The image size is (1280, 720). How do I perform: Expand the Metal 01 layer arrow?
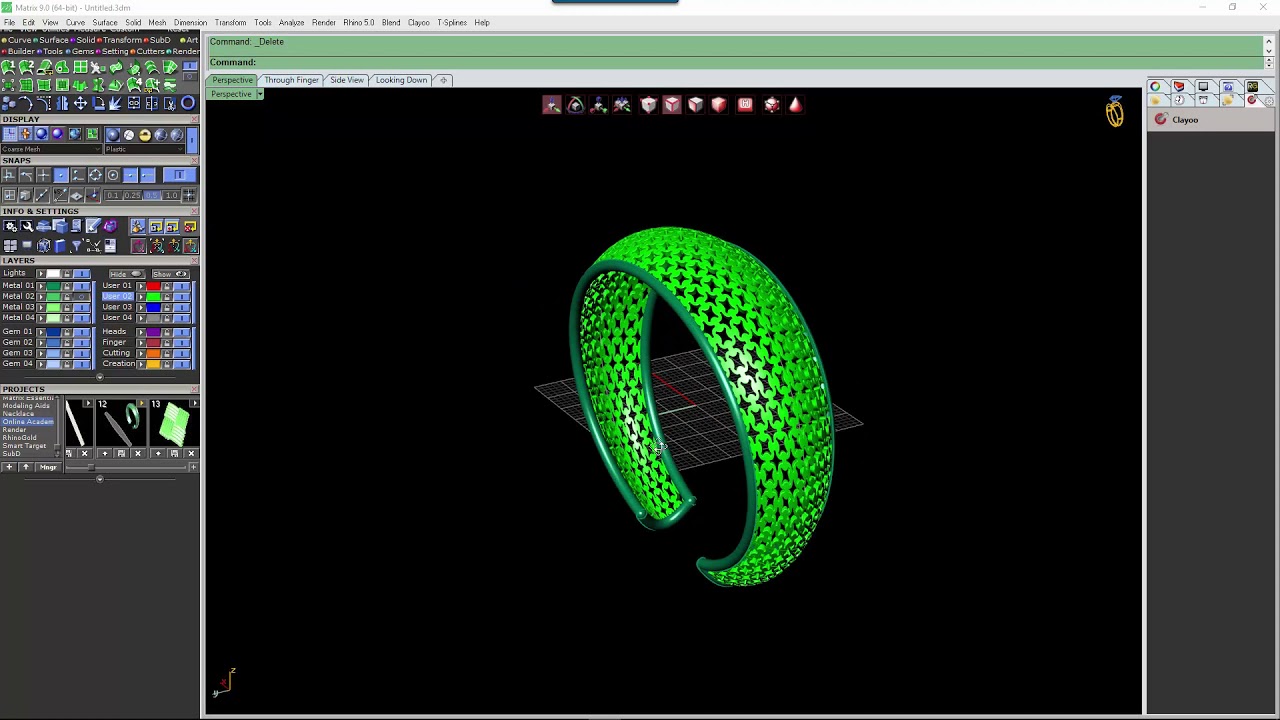(x=41, y=286)
